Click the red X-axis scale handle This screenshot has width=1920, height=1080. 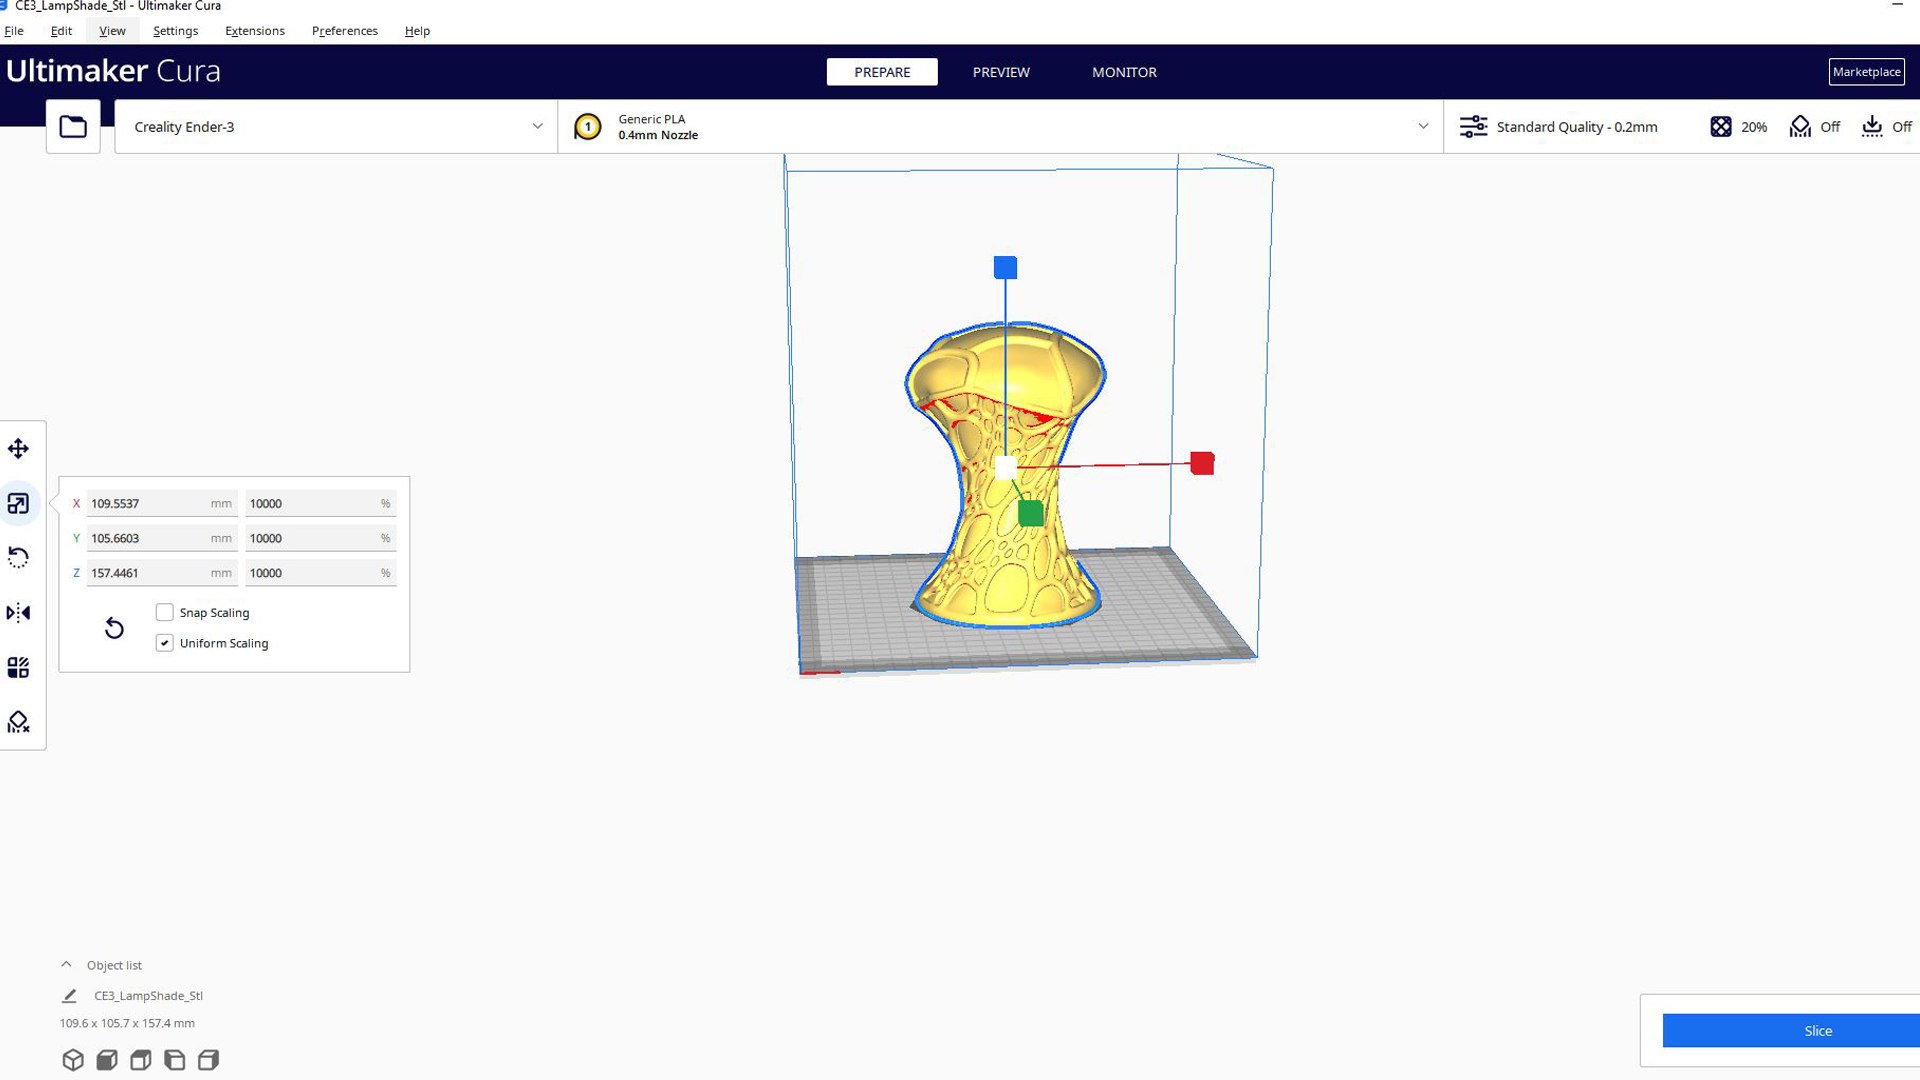click(1202, 464)
